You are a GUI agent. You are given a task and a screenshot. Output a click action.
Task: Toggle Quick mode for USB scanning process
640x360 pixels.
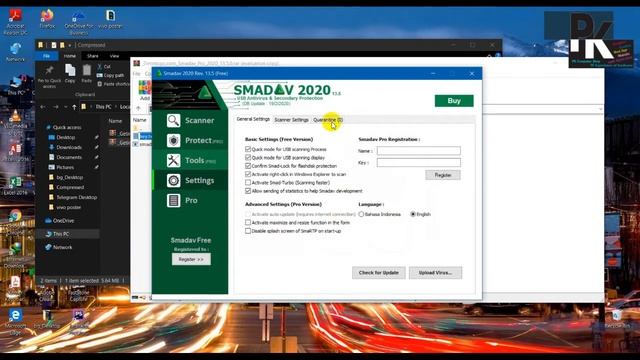(x=248, y=149)
